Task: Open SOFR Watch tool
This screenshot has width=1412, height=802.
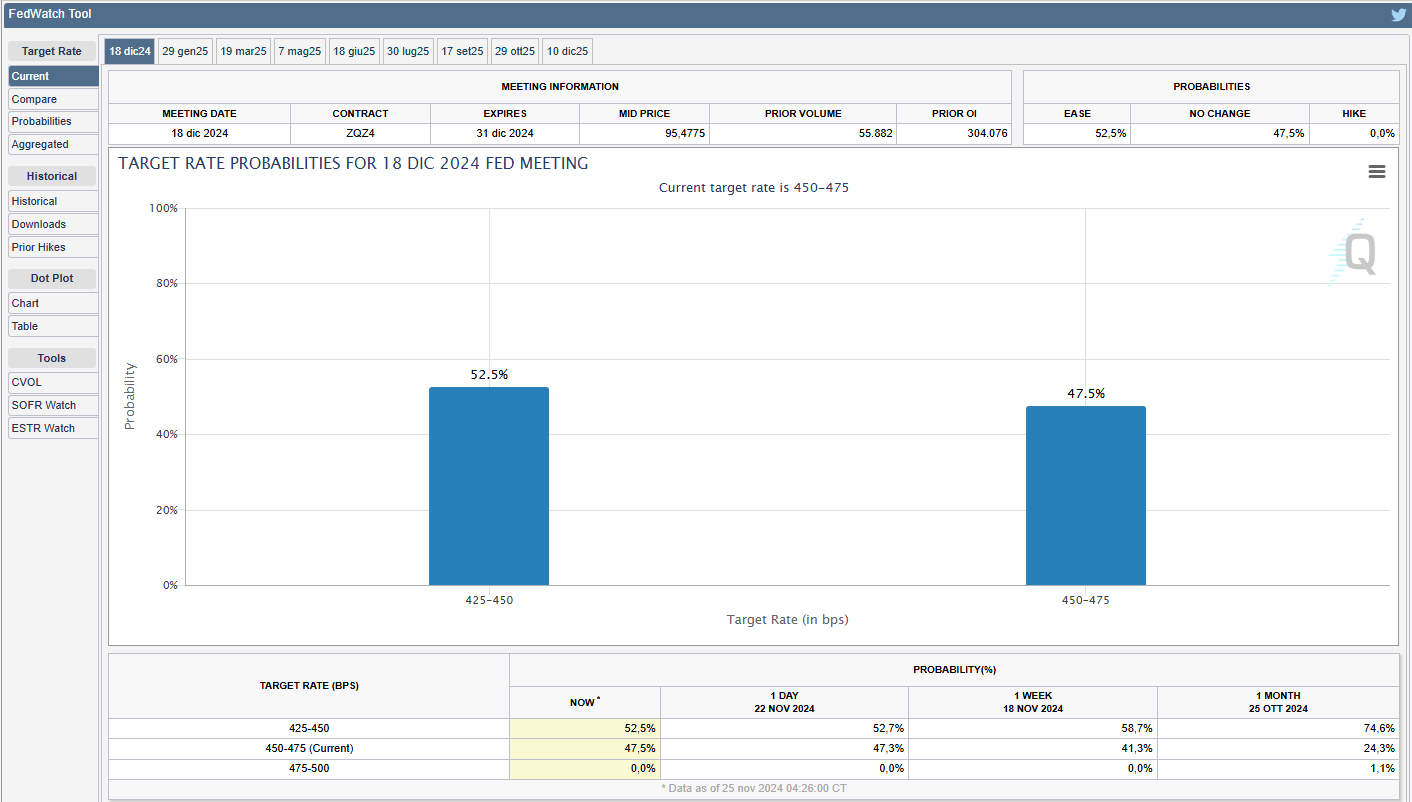Action: tap(53, 405)
